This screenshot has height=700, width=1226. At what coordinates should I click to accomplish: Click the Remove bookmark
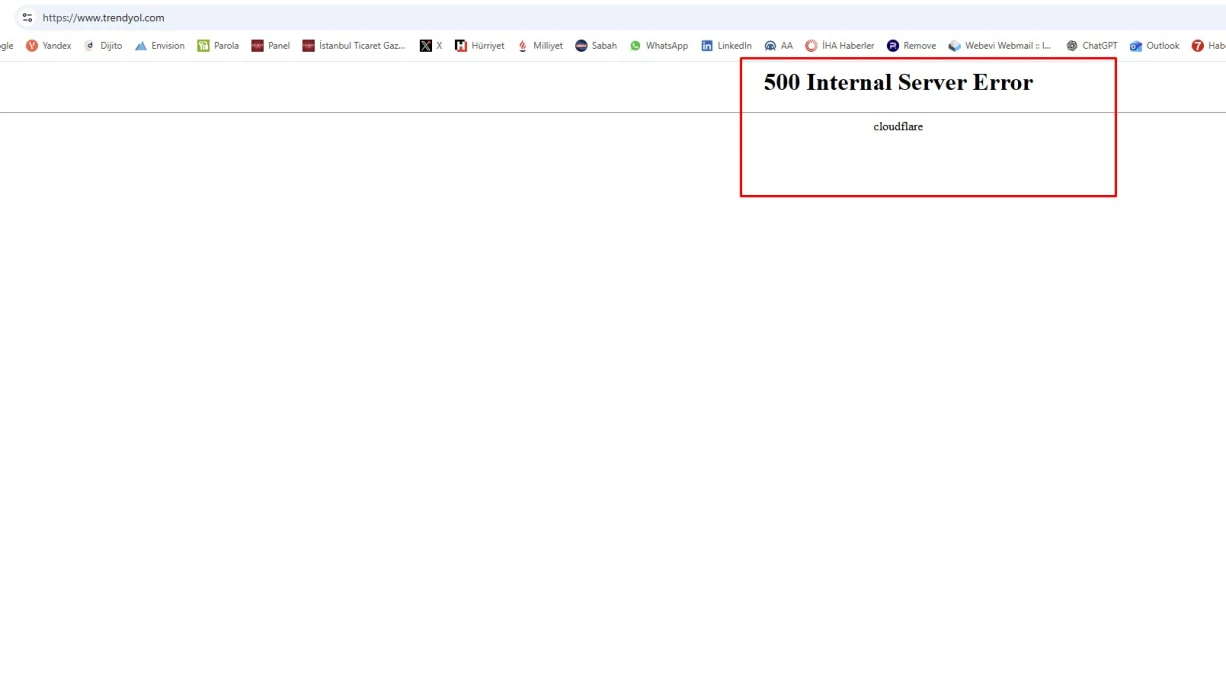click(x=912, y=46)
